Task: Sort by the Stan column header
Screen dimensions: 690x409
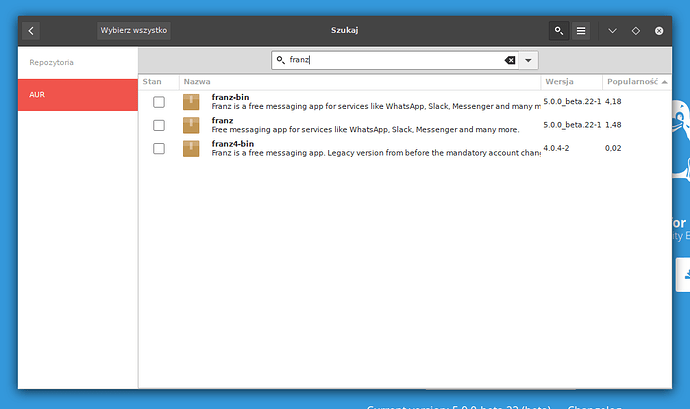Action: [159, 82]
